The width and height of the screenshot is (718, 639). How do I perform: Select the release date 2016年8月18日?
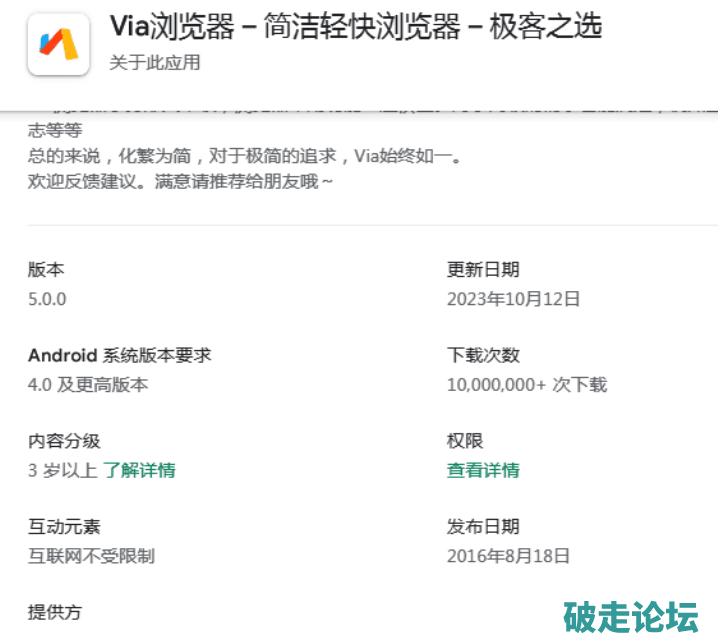pos(508,555)
